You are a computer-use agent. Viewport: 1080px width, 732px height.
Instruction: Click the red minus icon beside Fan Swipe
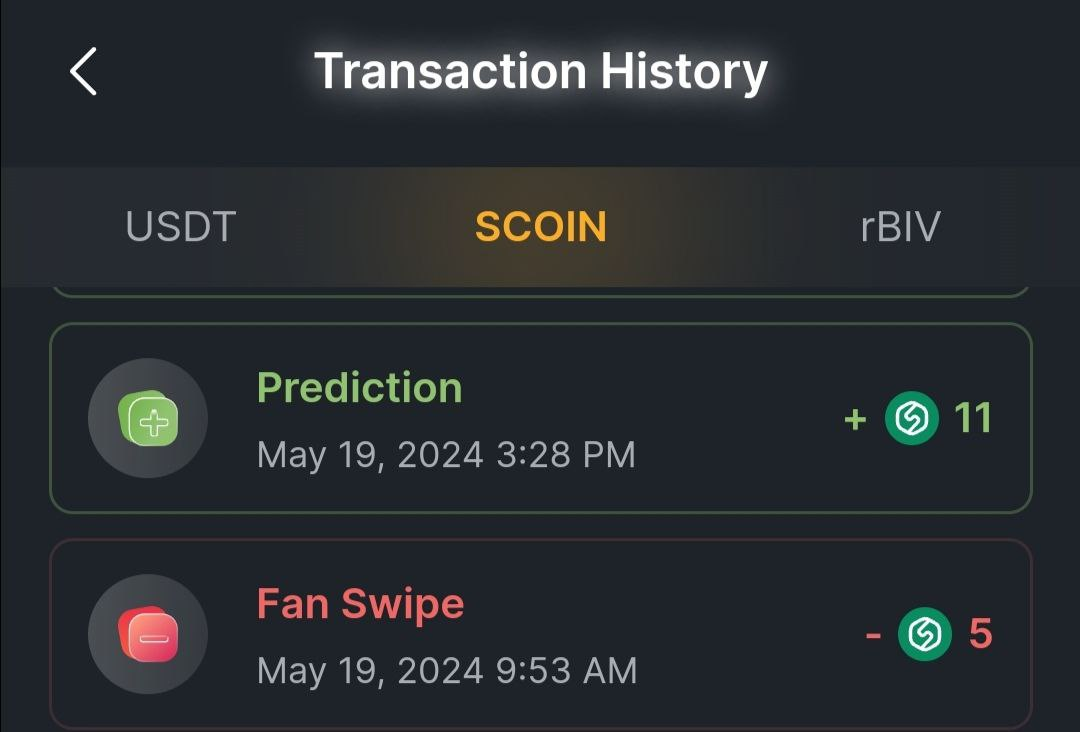tap(148, 634)
